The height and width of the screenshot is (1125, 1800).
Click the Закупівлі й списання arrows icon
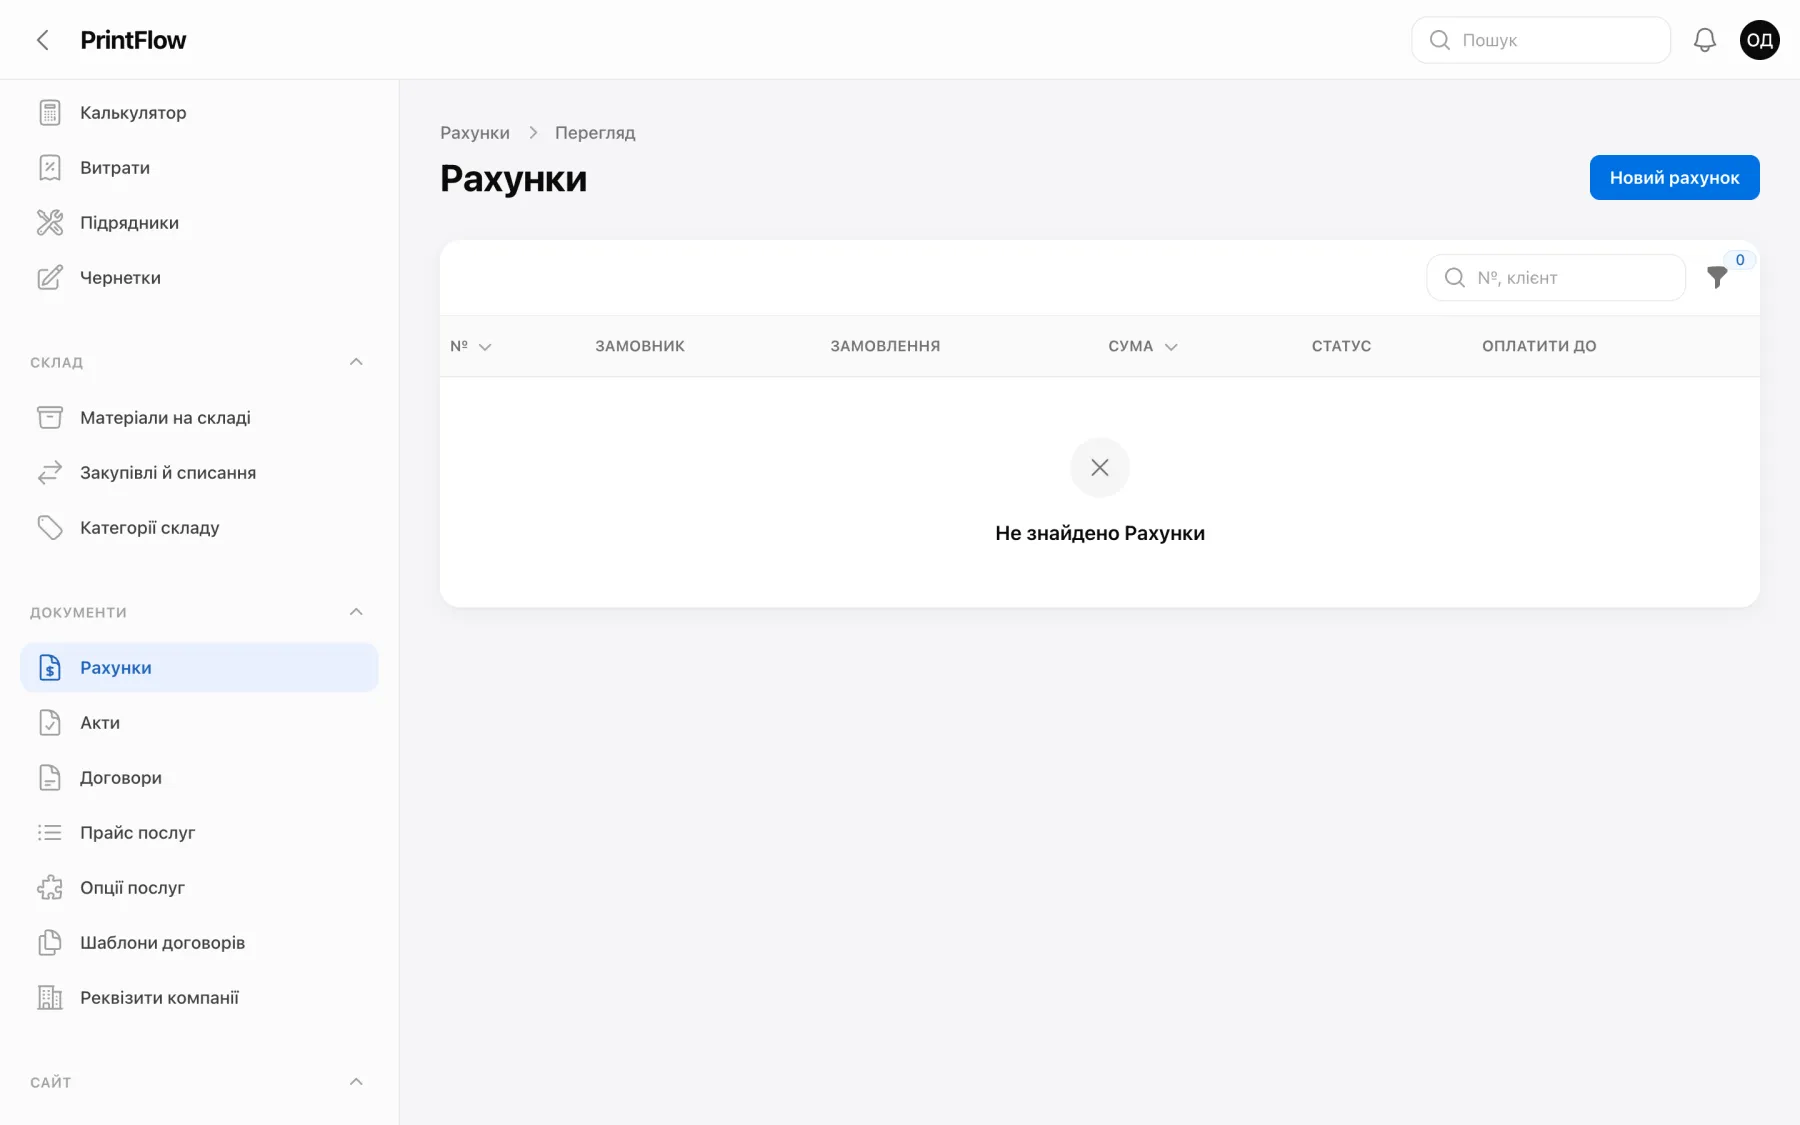50,473
